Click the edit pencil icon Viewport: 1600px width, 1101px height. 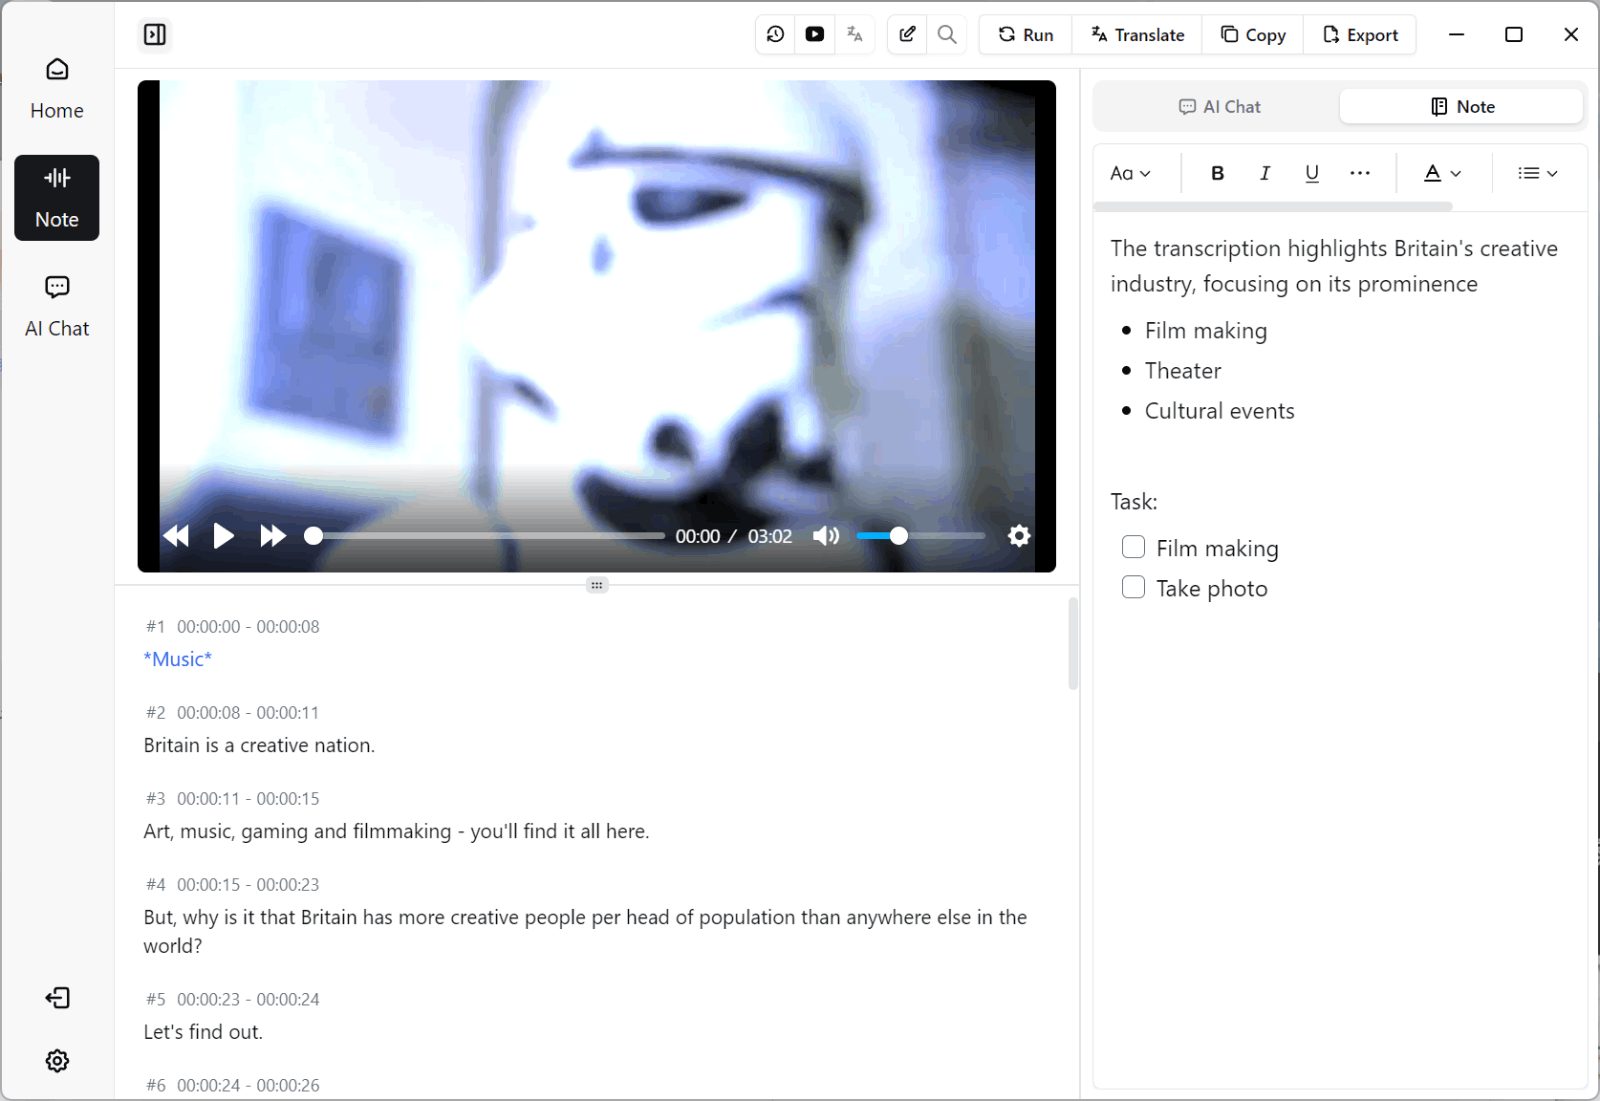click(x=907, y=35)
